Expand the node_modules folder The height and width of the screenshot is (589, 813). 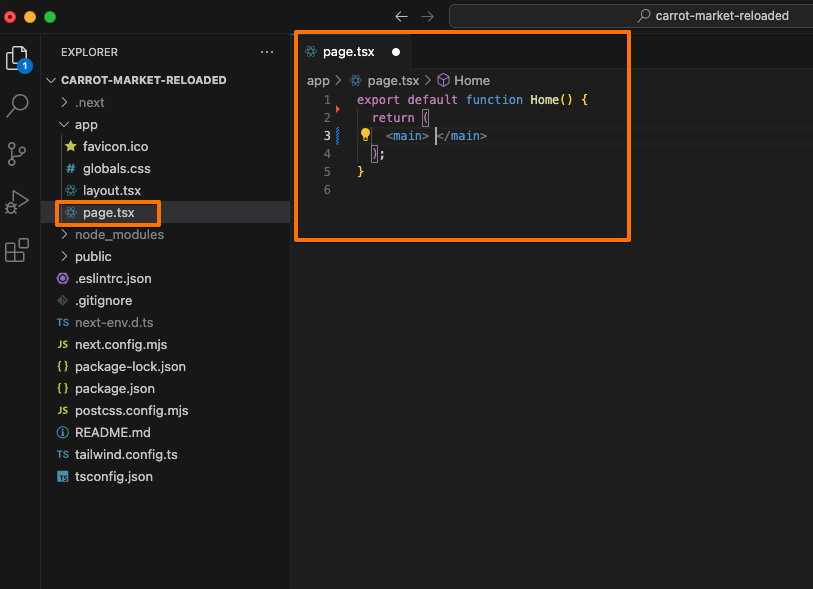64,234
